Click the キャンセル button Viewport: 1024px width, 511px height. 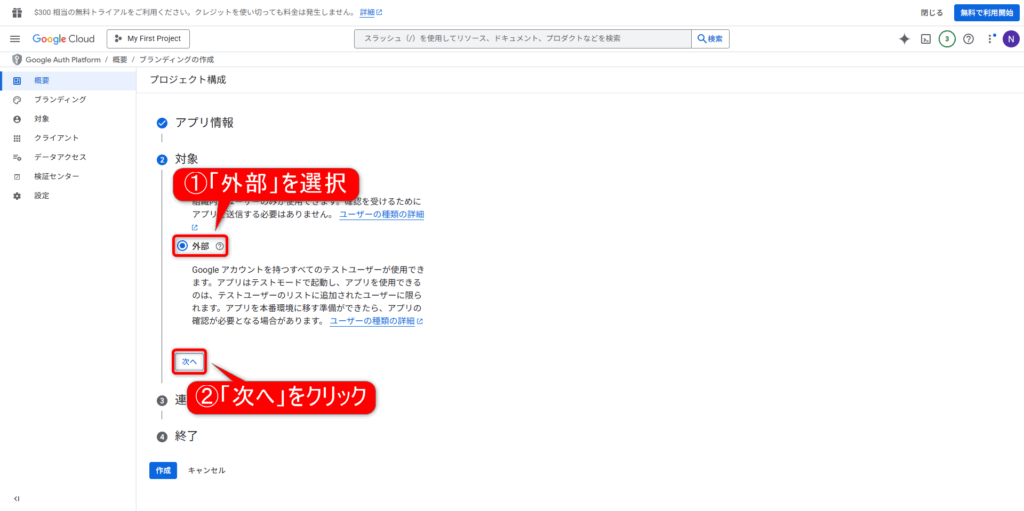pyautogui.click(x=207, y=470)
